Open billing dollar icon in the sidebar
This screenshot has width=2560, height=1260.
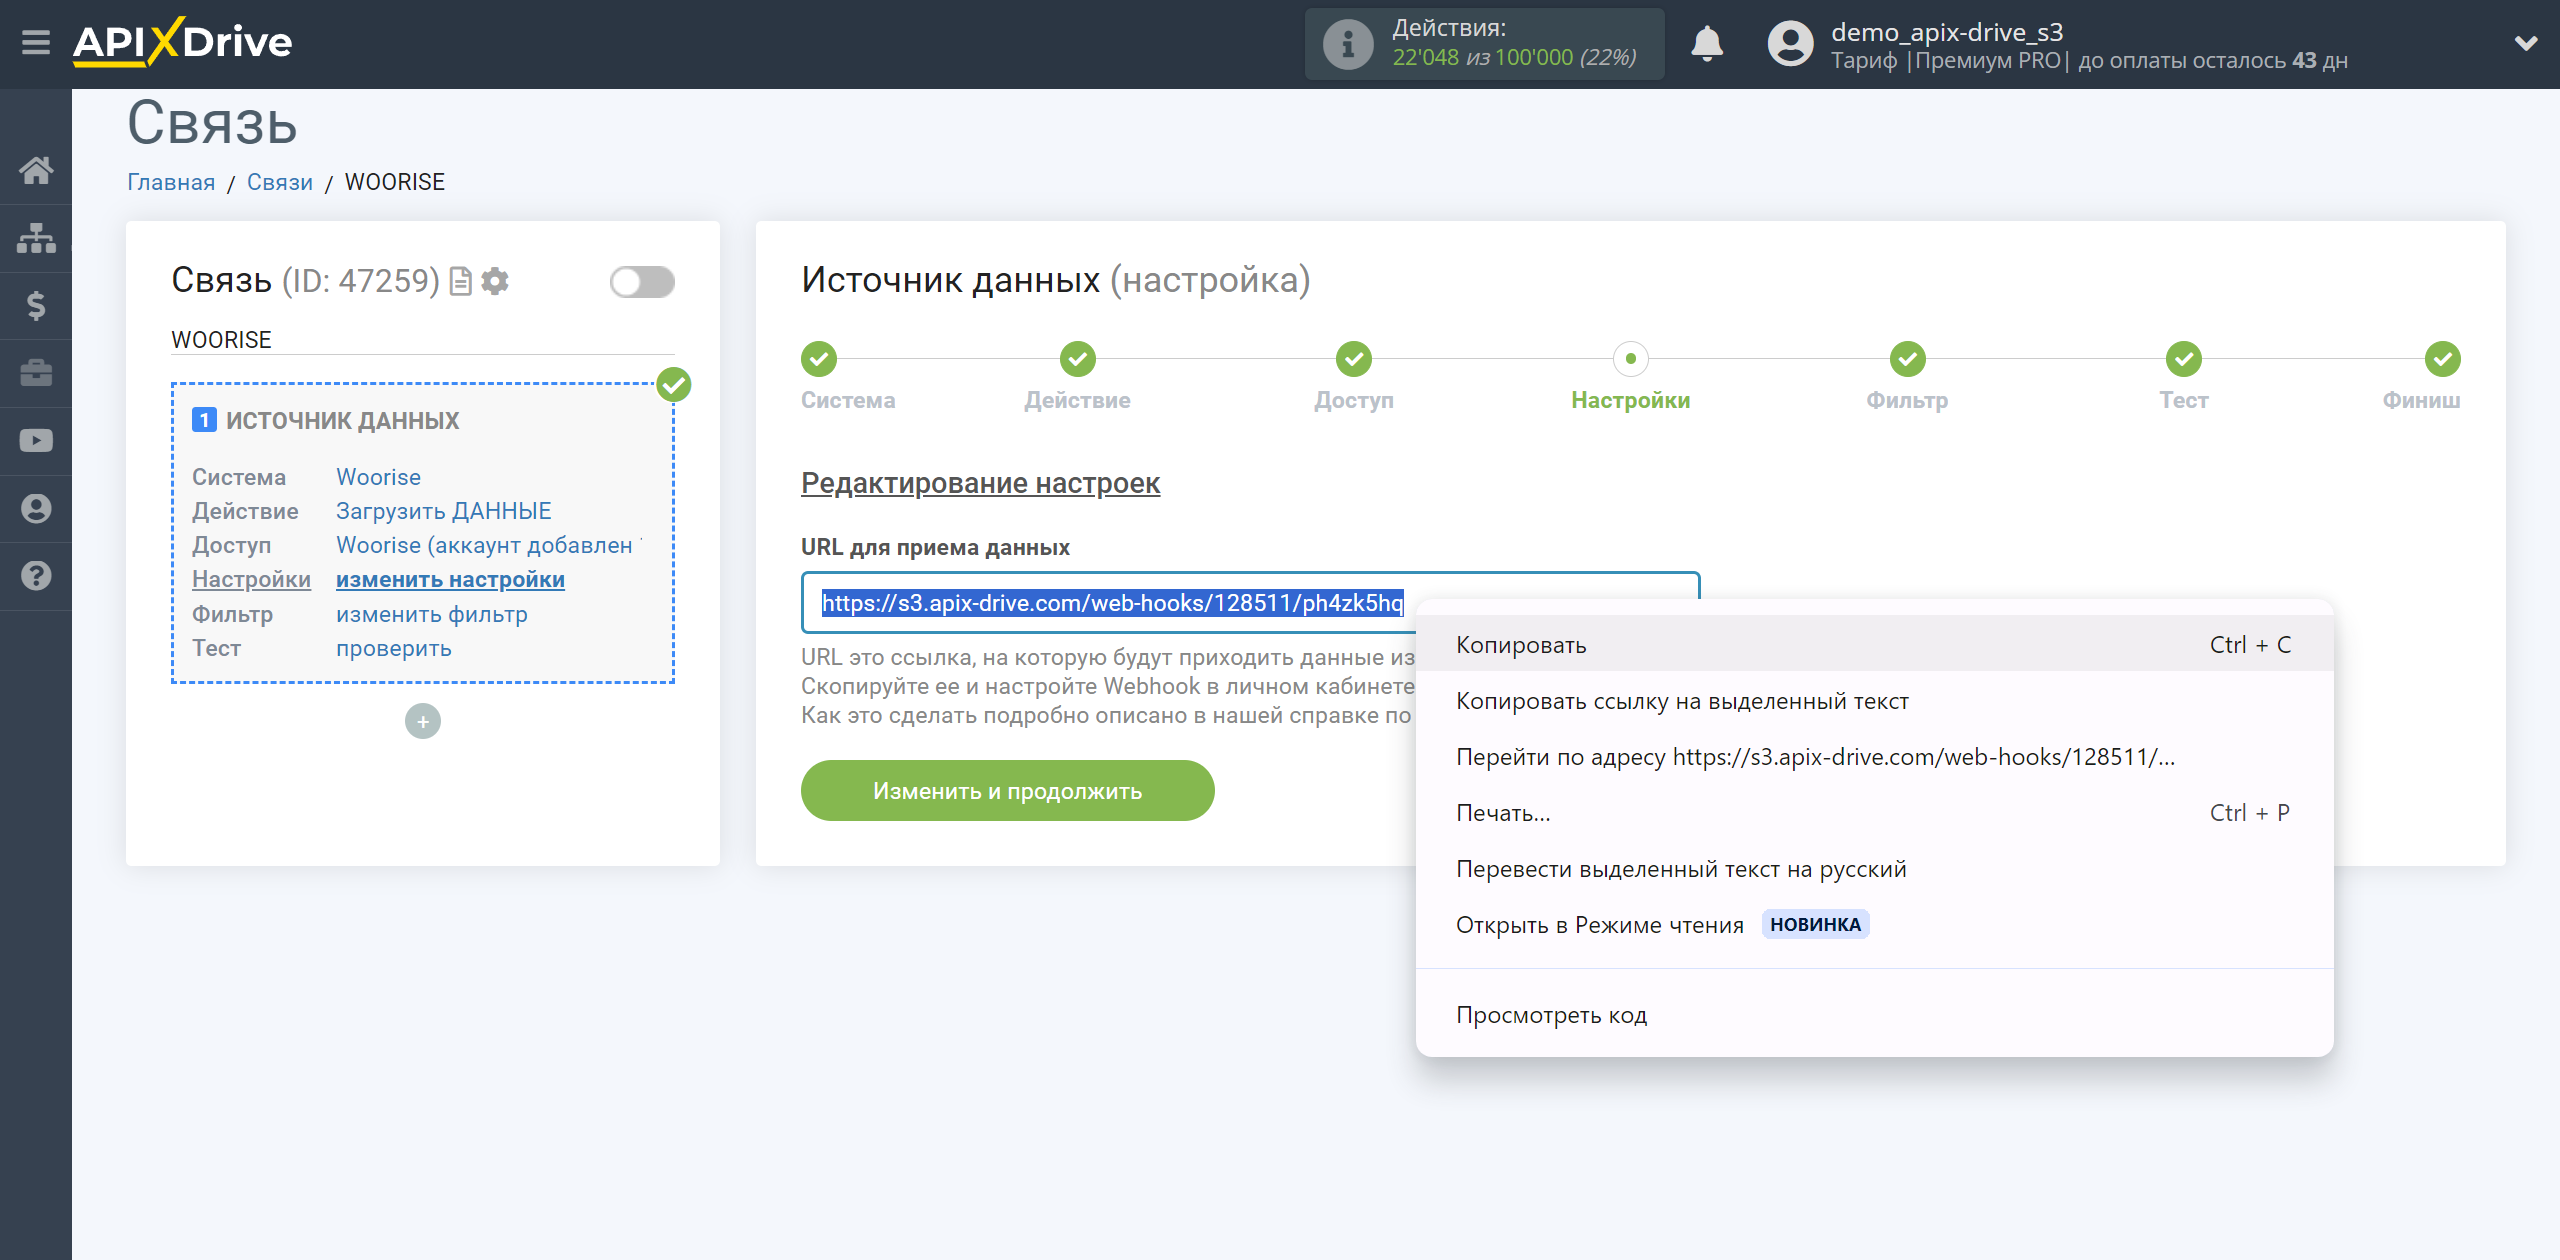pyautogui.click(x=36, y=305)
